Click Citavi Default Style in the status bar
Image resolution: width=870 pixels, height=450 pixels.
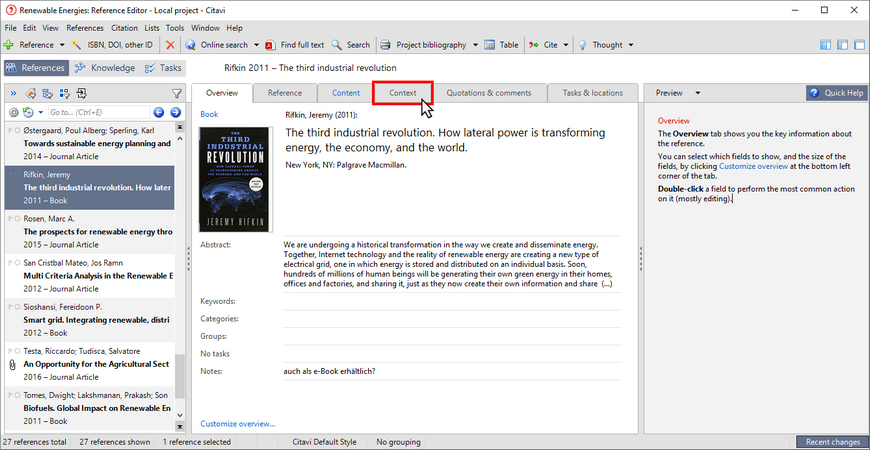pyautogui.click(x=325, y=442)
